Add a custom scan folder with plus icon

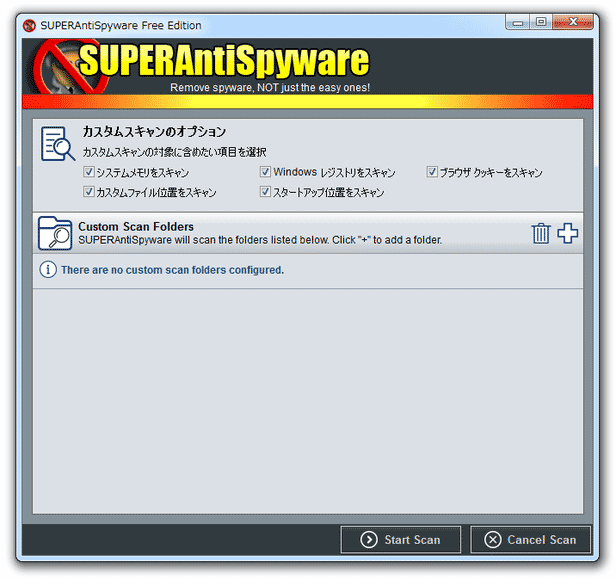point(568,233)
